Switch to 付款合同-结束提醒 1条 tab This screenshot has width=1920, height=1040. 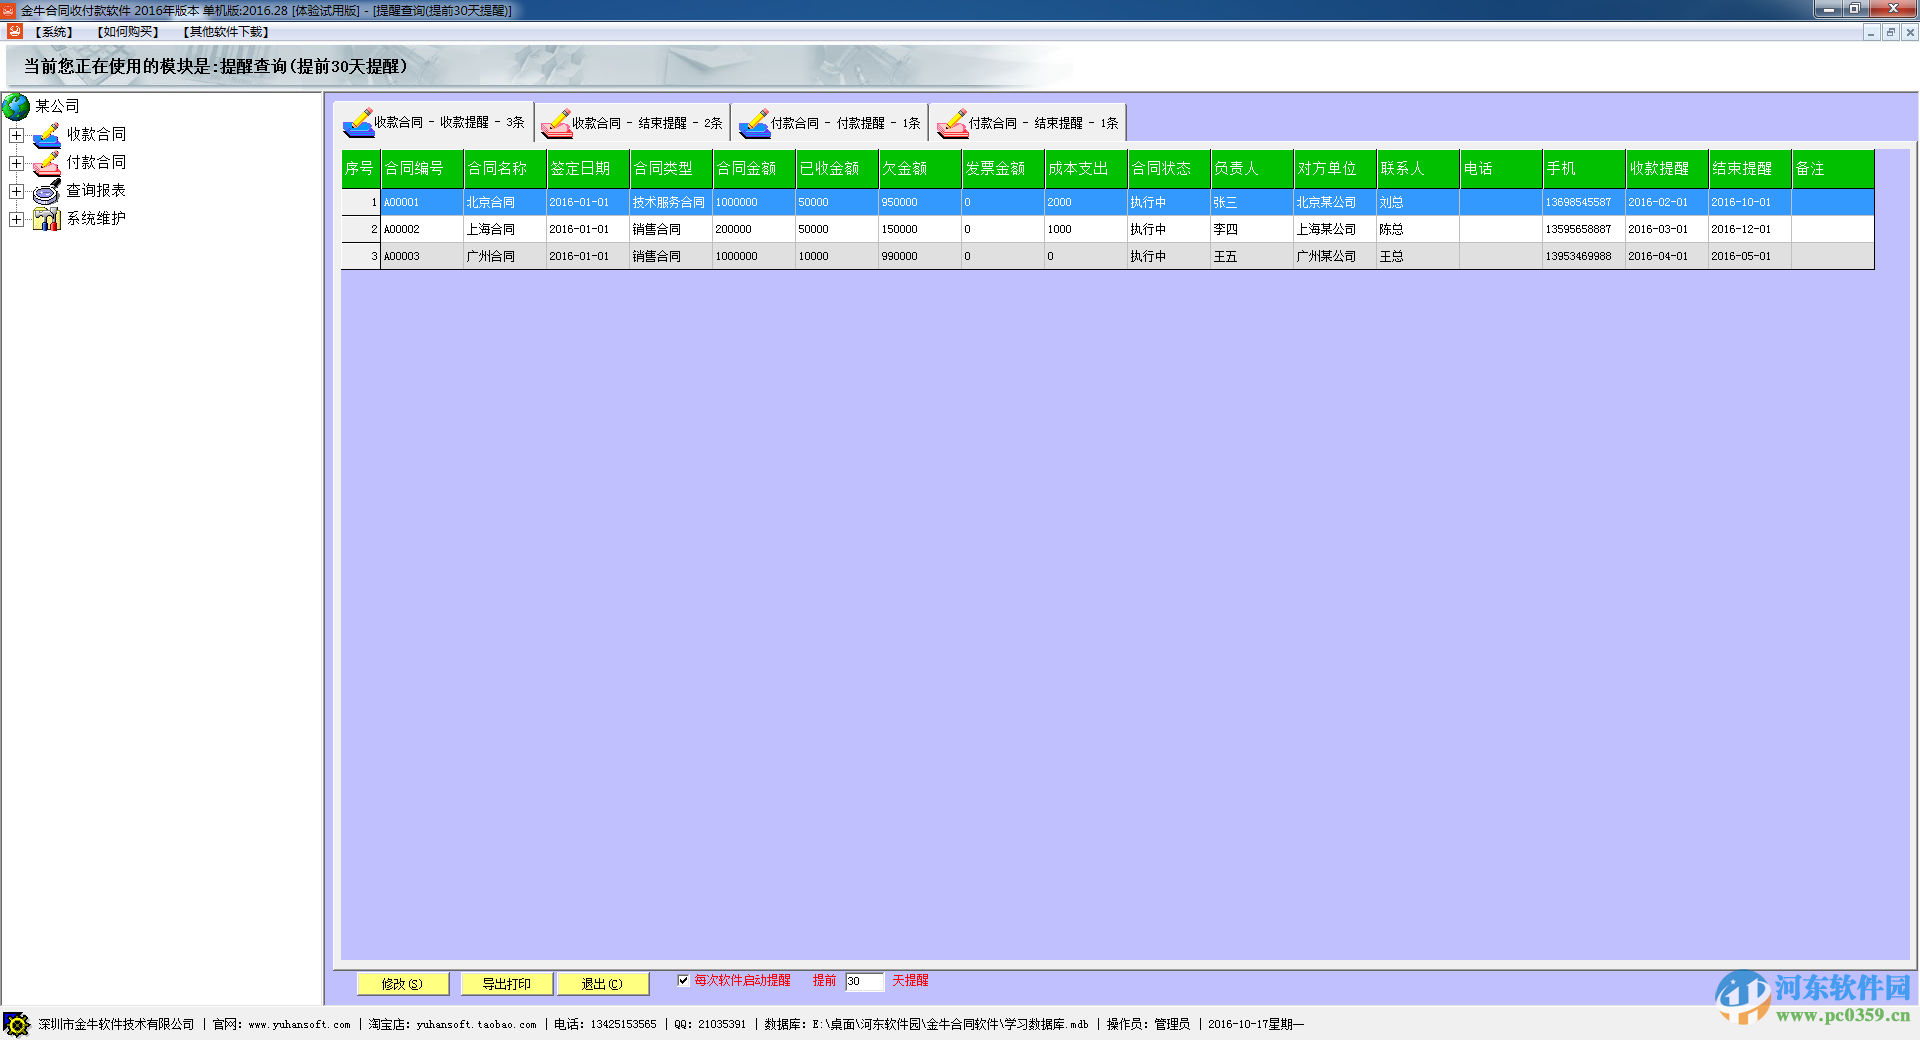(x=1028, y=122)
